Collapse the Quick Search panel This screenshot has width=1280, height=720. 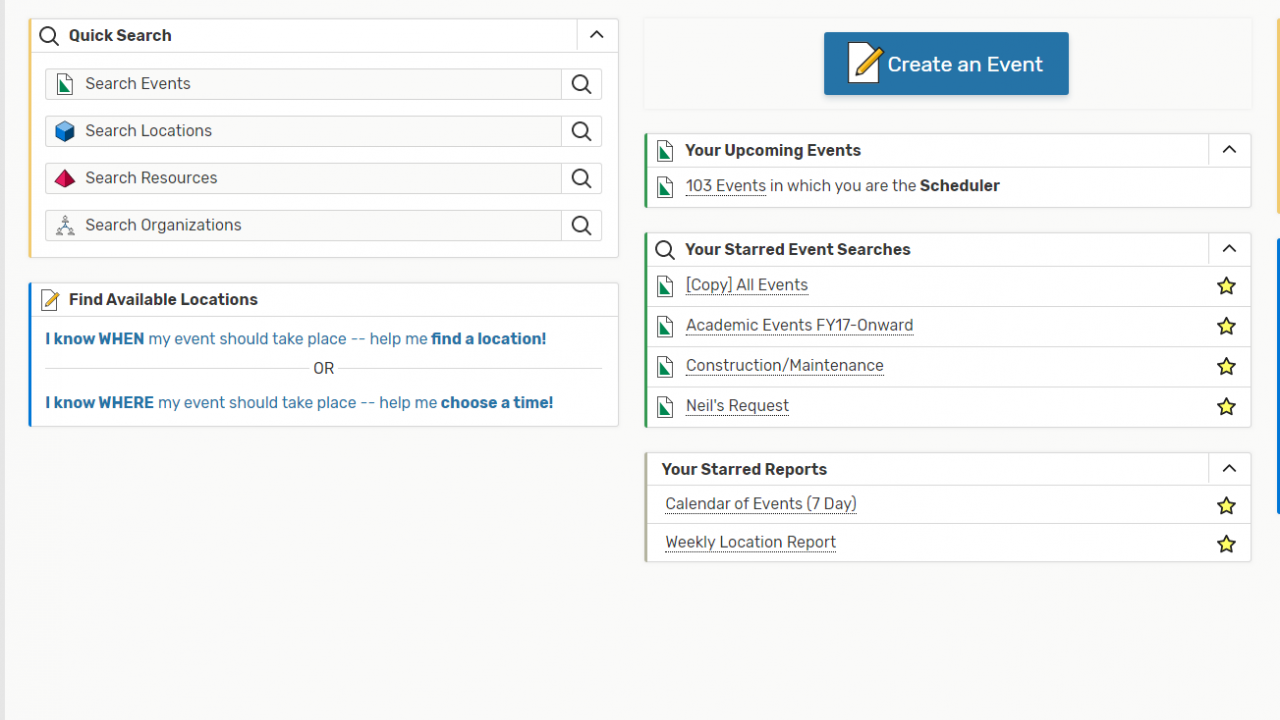[597, 35]
